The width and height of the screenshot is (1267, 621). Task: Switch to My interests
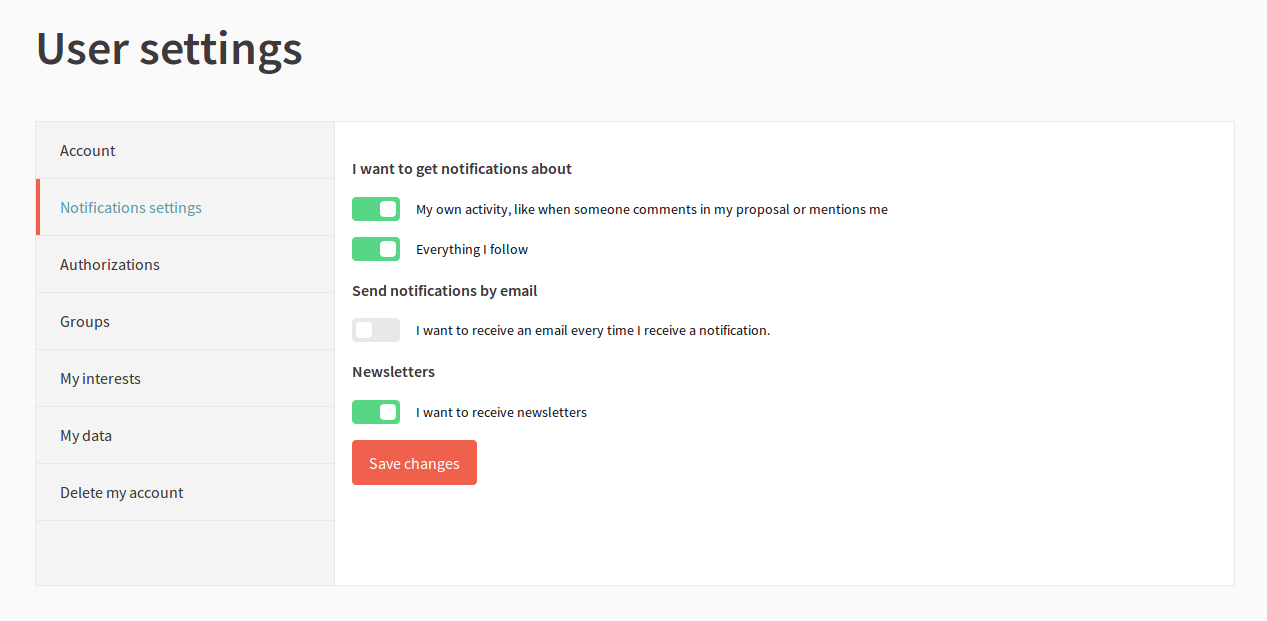tap(100, 379)
